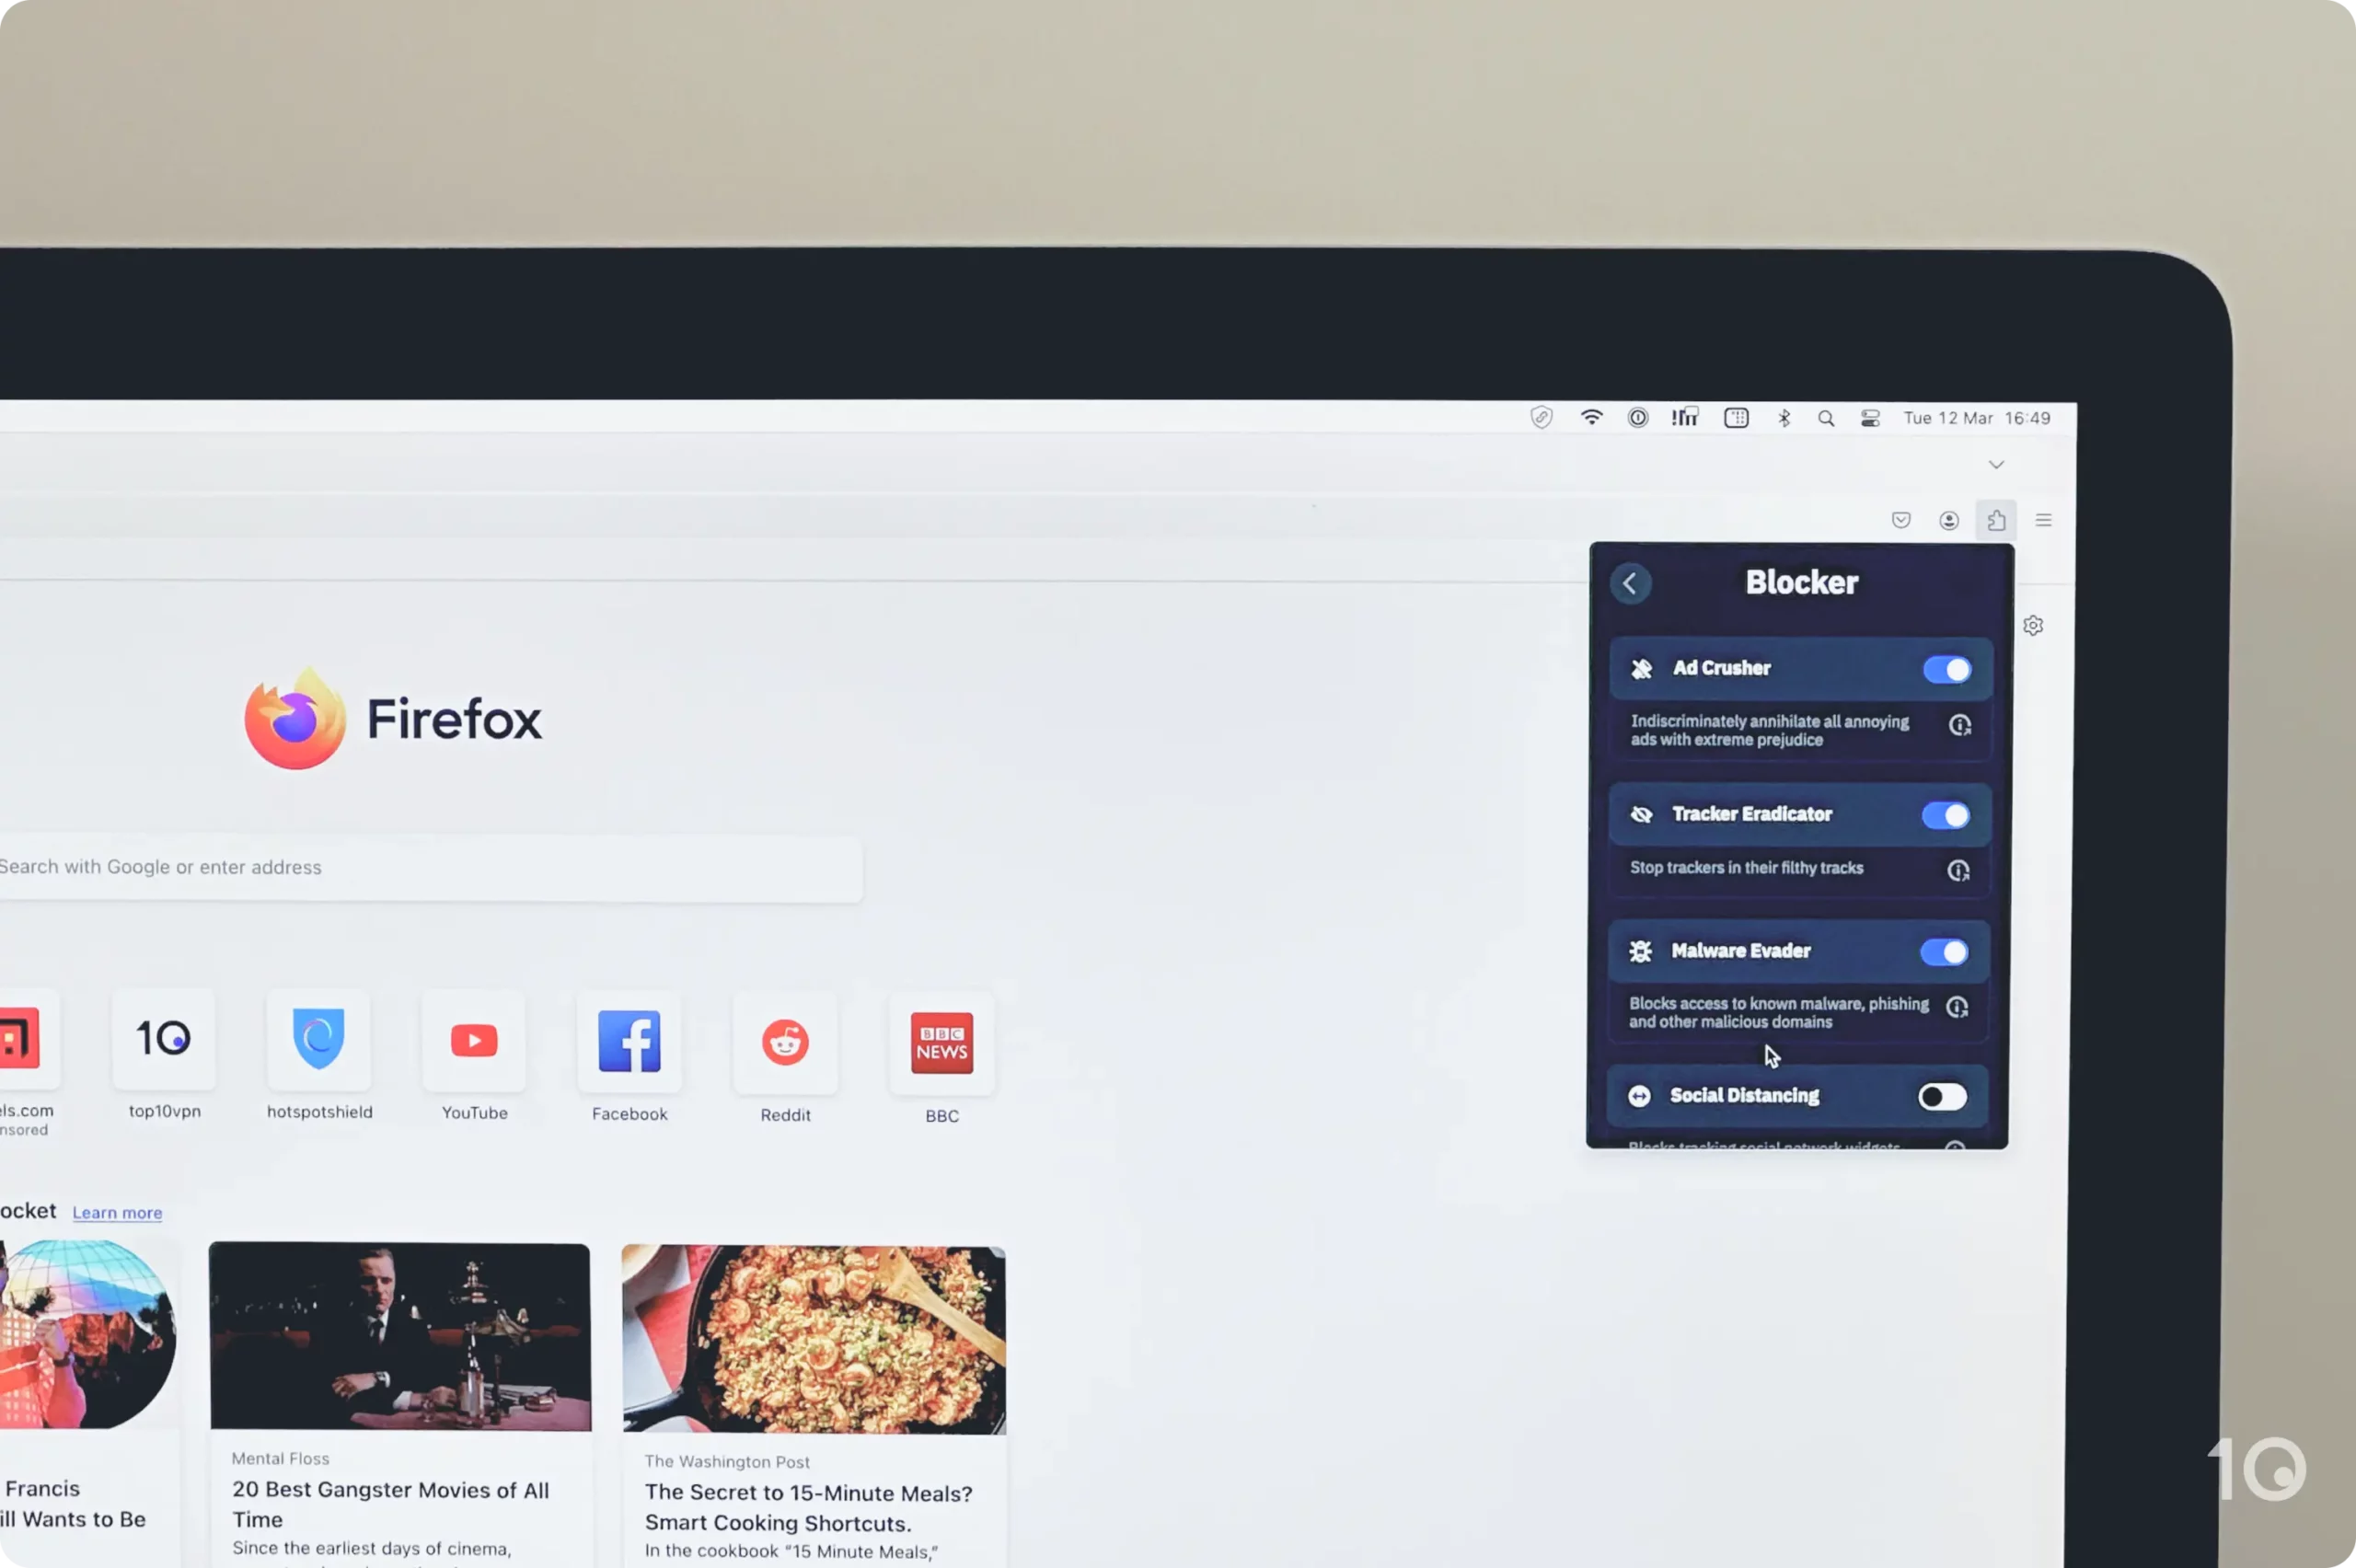
Task: Expand the Social Distancing description
Action: coord(1958,1147)
